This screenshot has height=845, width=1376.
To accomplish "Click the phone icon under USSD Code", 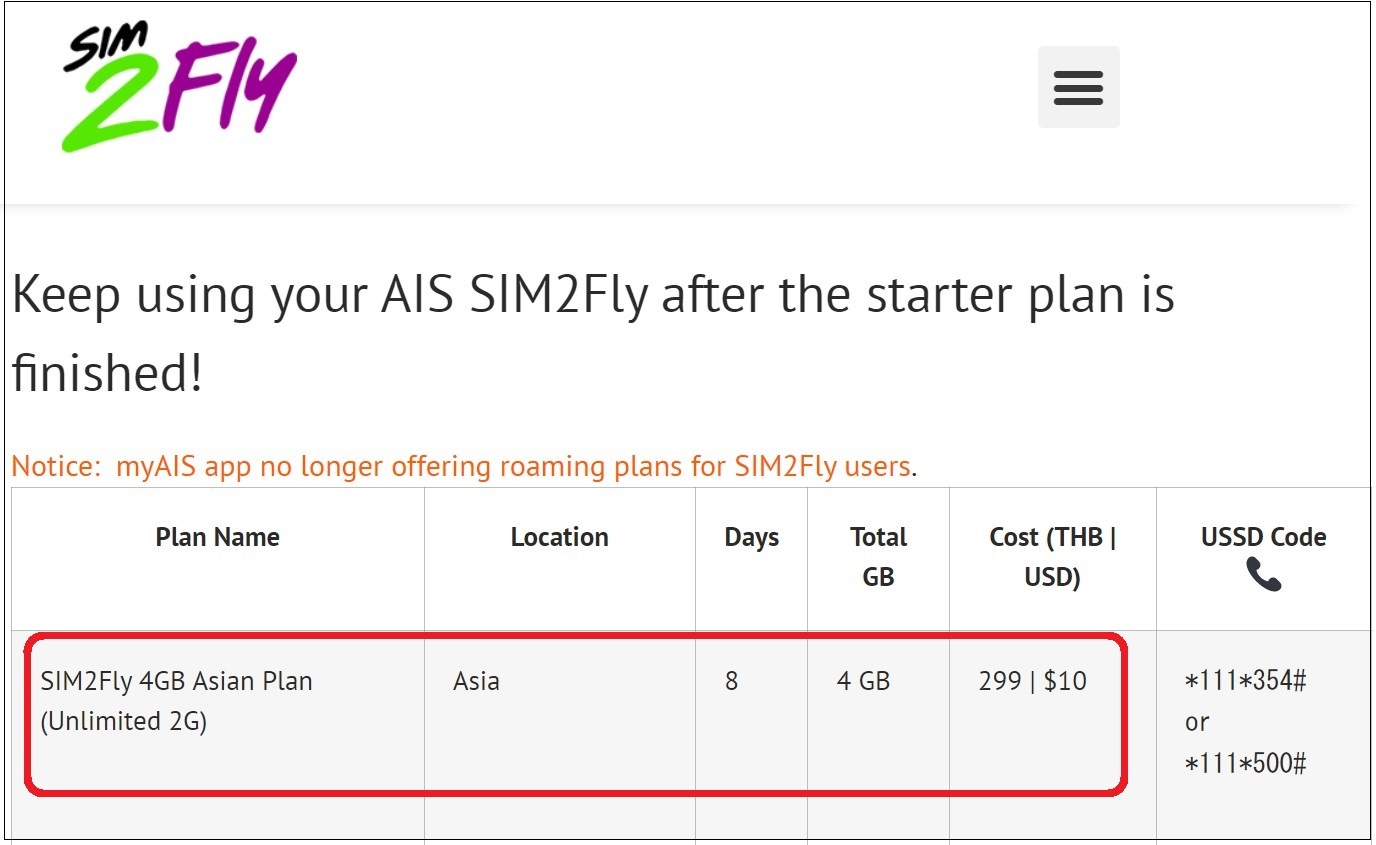I will pyautogui.click(x=1263, y=574).
